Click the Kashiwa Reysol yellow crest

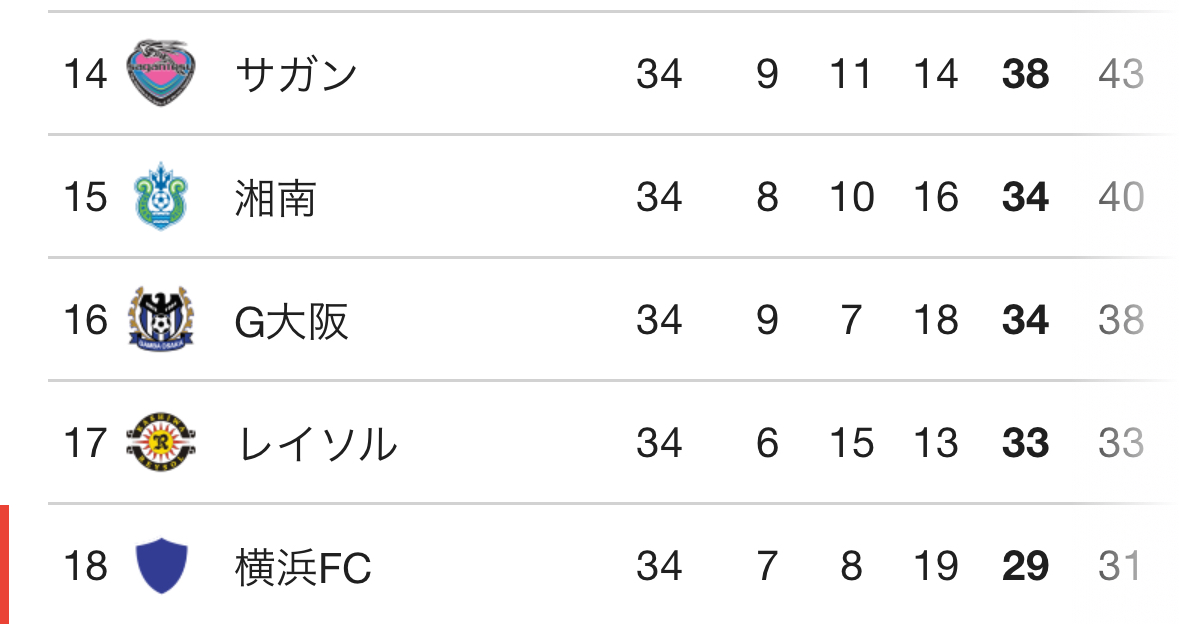tap(161, 443)
